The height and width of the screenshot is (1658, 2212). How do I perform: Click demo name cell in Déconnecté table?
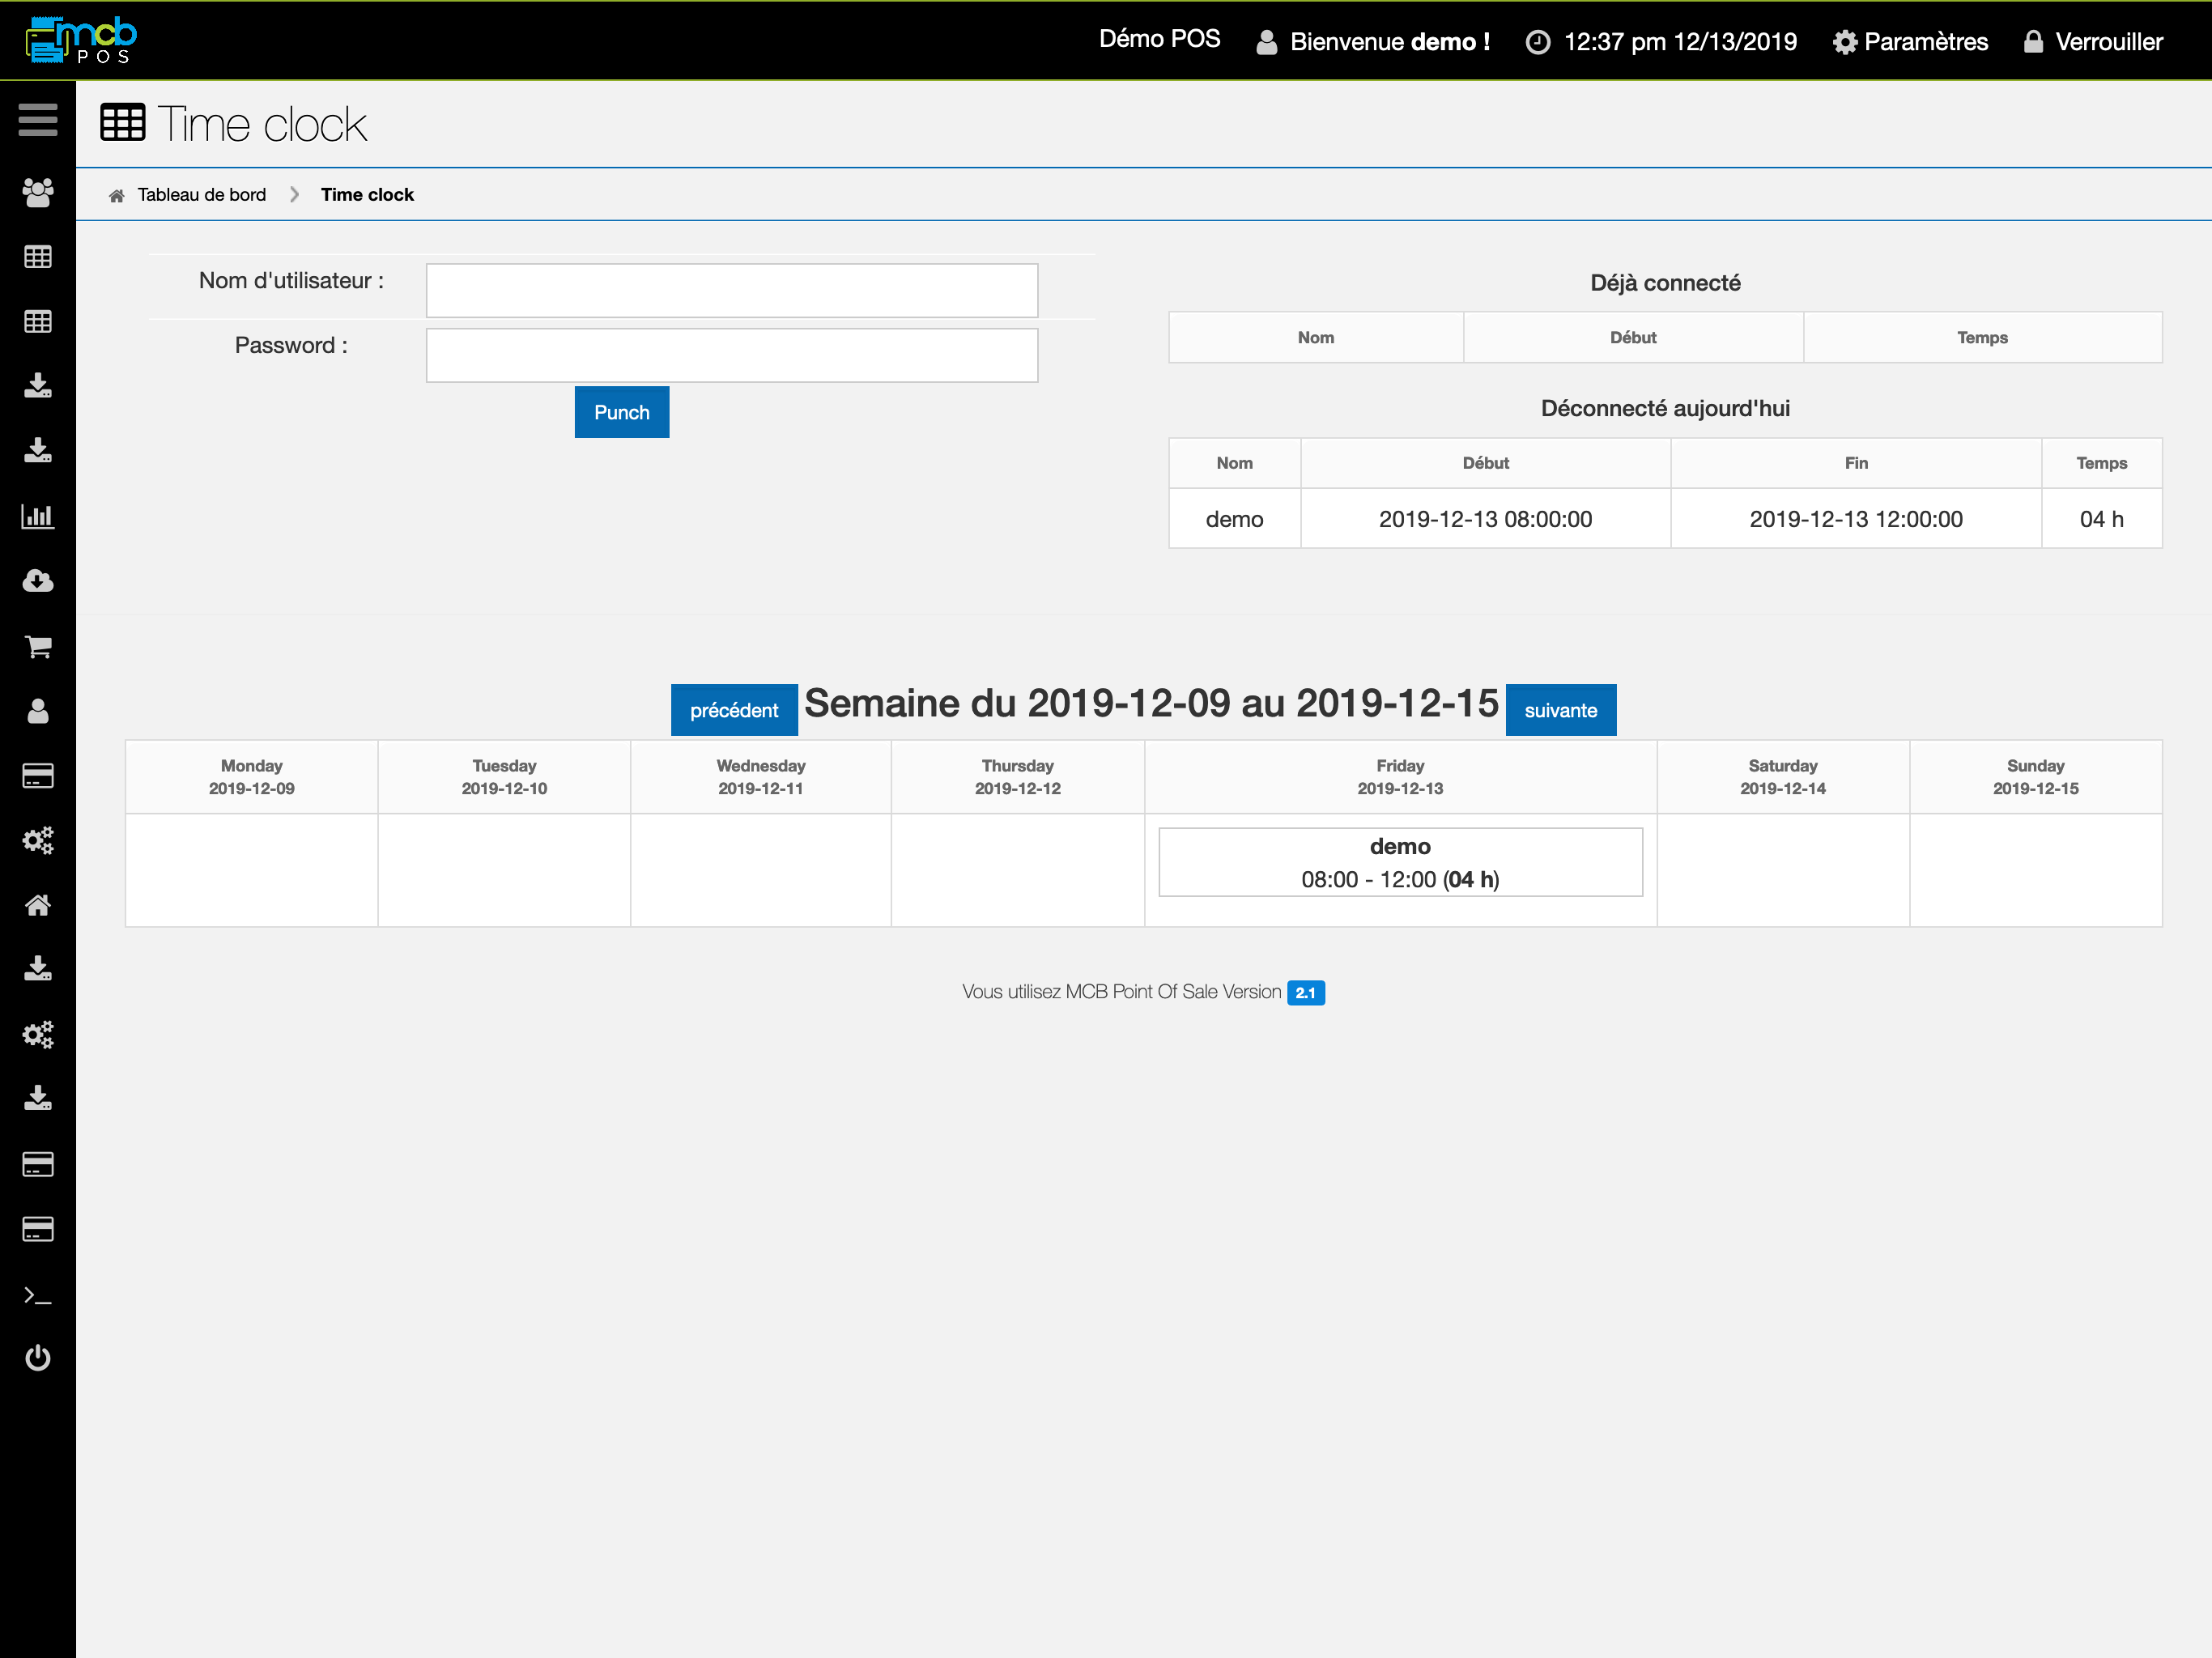point(1235,519)
